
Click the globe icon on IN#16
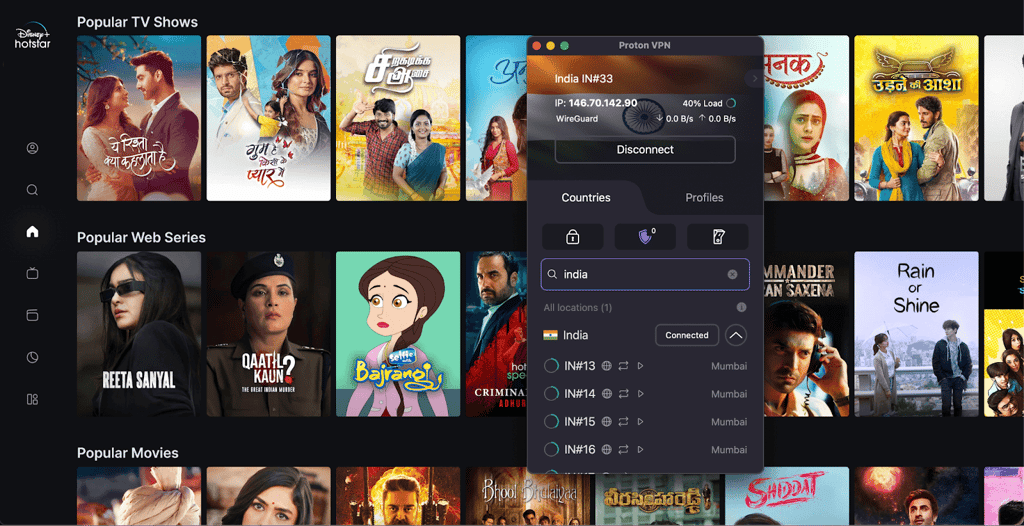click(x=607, y=450)
